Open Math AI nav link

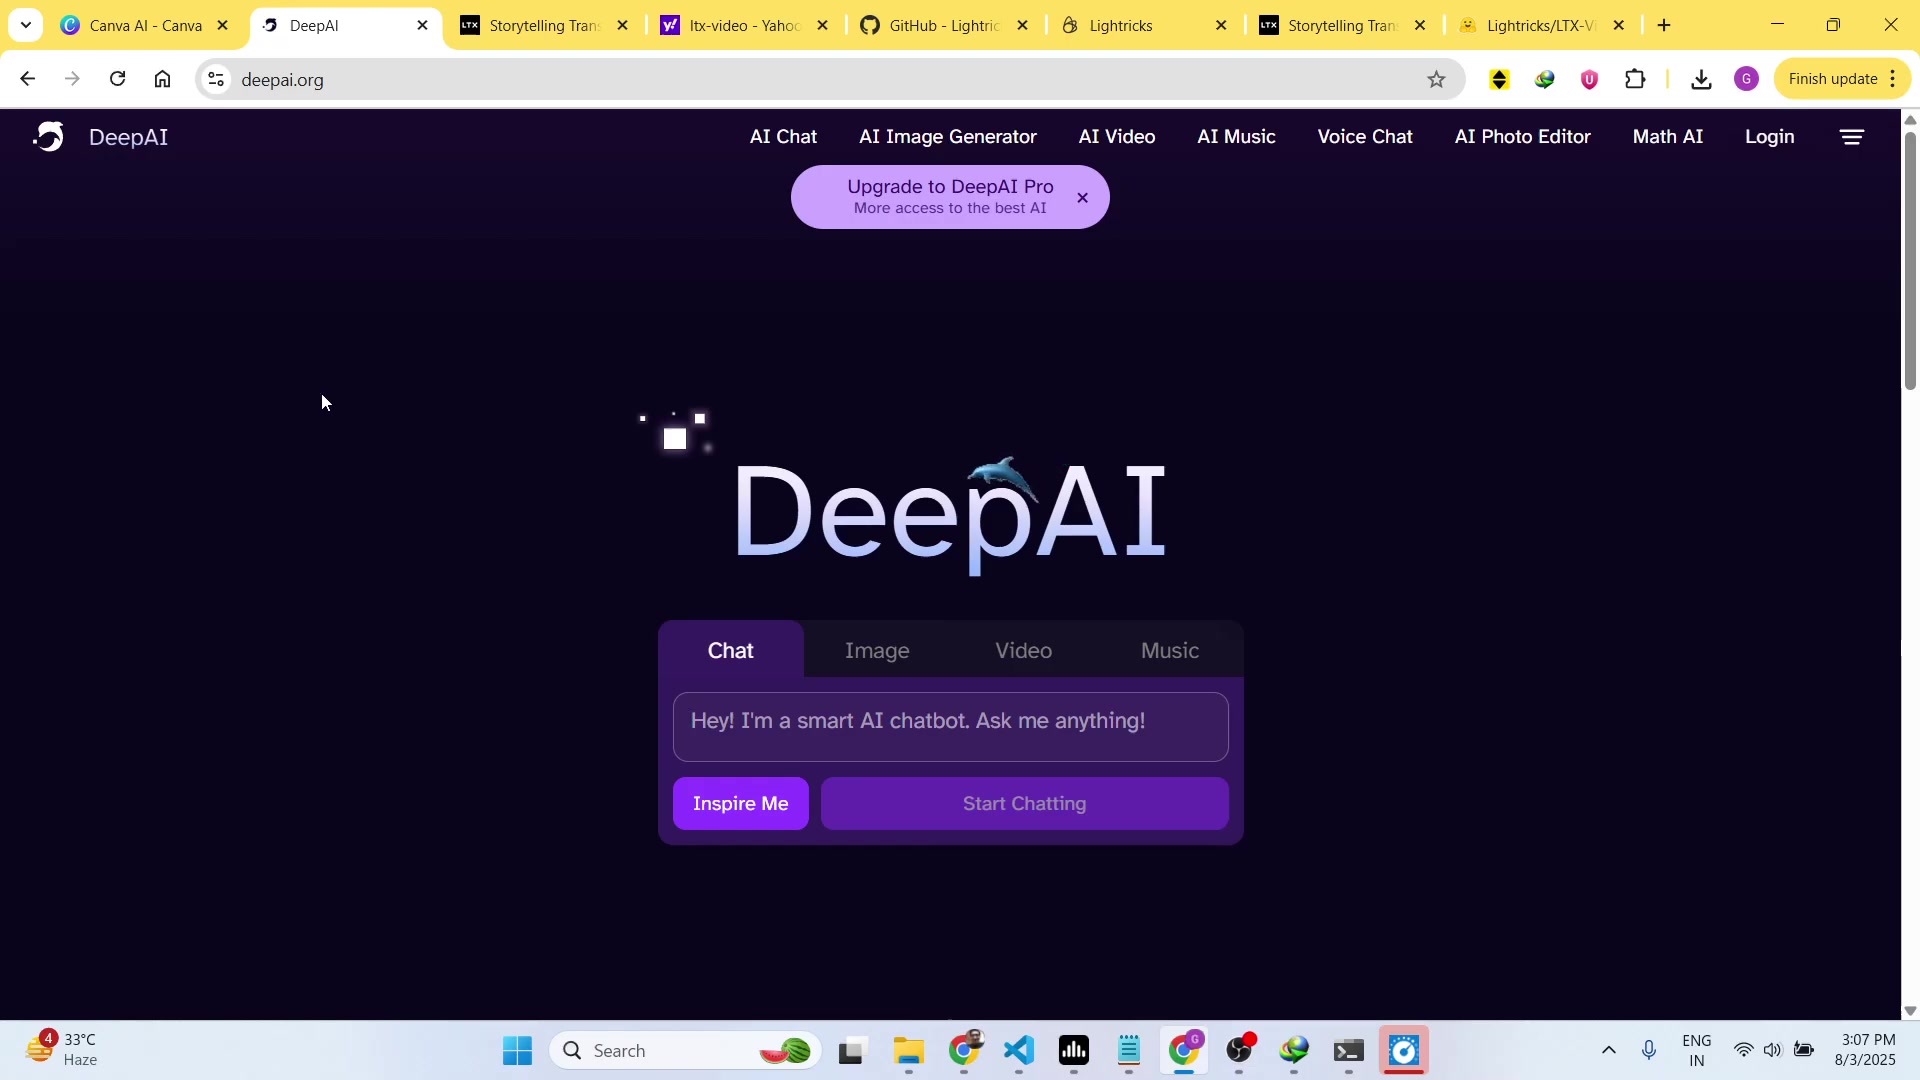coord(1667,137)
